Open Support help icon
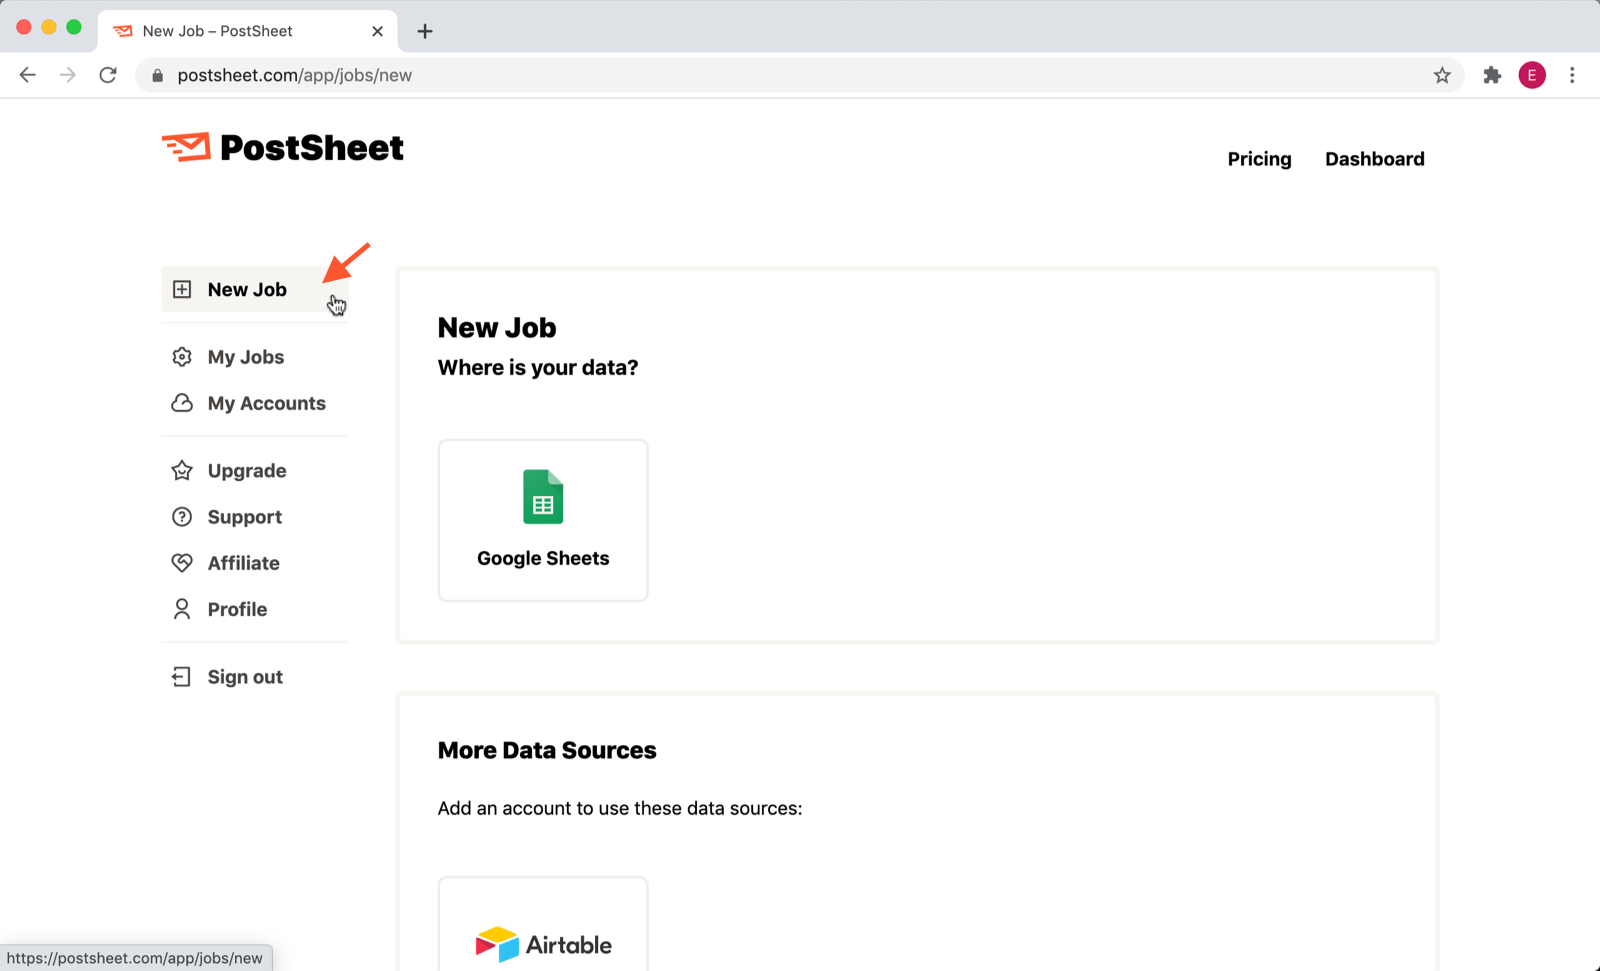Screen dimensions: 1600x971 (x=182, y=517)
